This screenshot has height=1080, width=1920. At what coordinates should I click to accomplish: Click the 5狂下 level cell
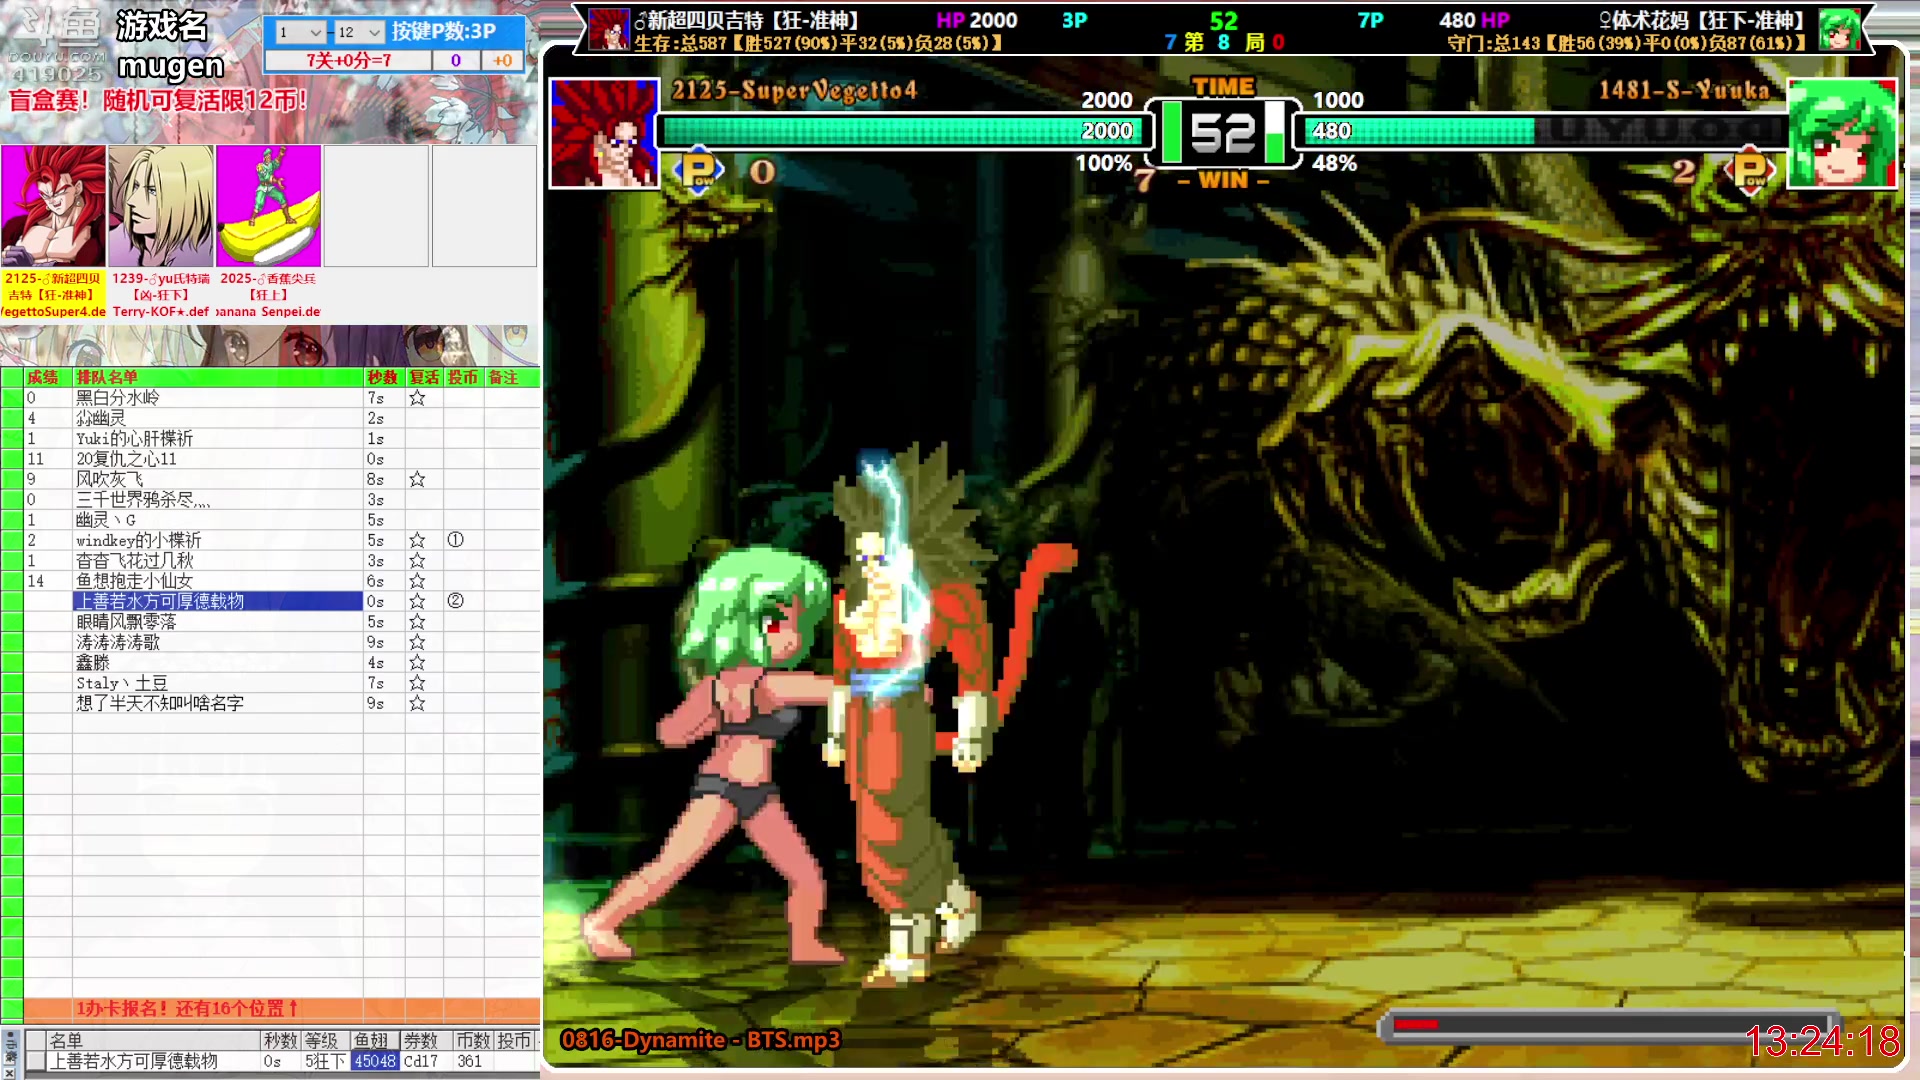(x=325, y=1061)
